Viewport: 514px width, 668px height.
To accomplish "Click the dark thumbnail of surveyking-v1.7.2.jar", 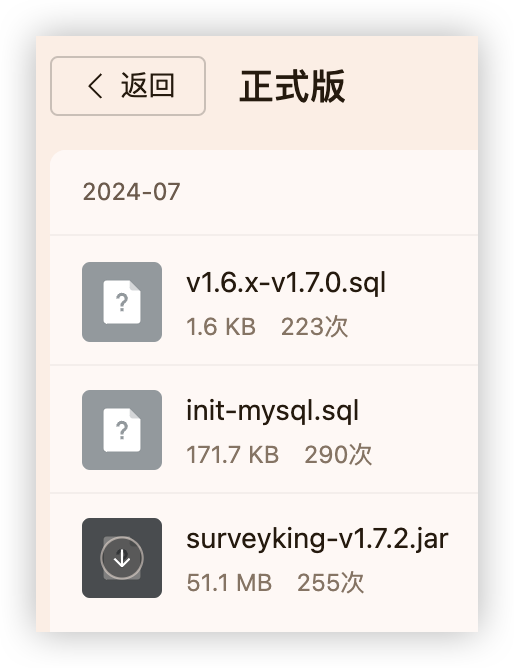I will [122, 558].
